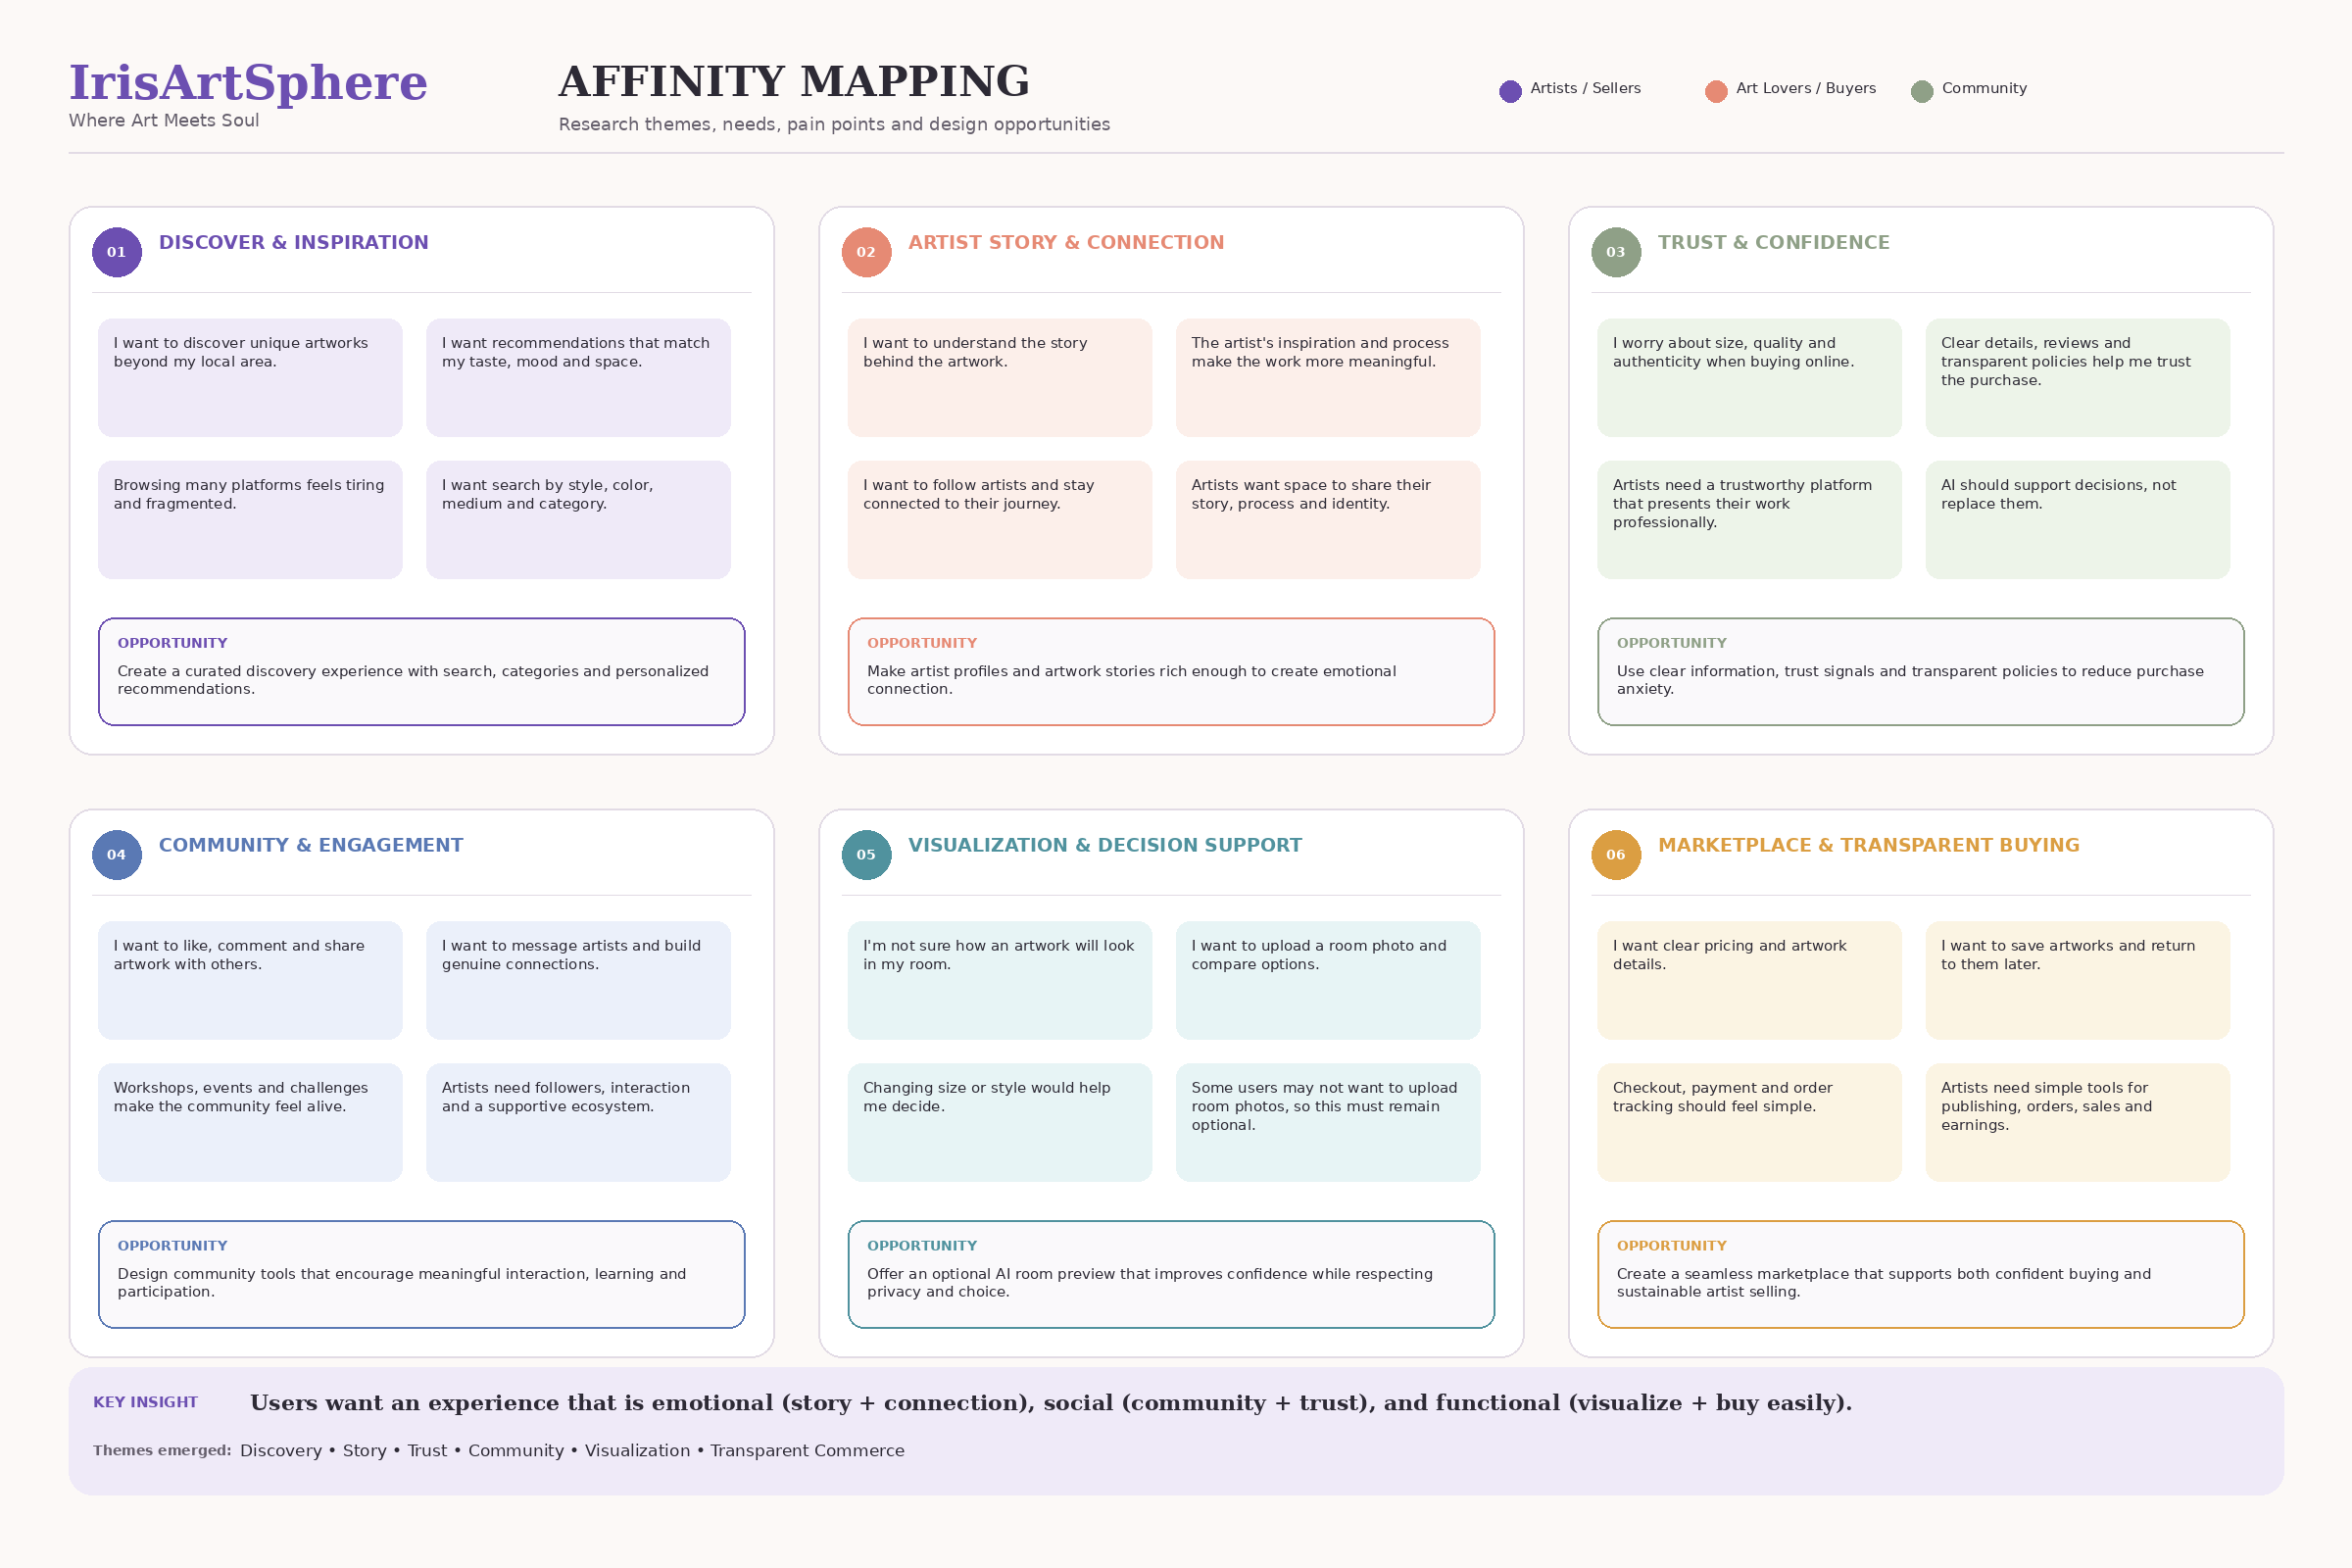Image resolution: width=2352 pixels, height=1568 pixels.
Task: Click the green Community legend dot
Action: (x=1922, y=92)
